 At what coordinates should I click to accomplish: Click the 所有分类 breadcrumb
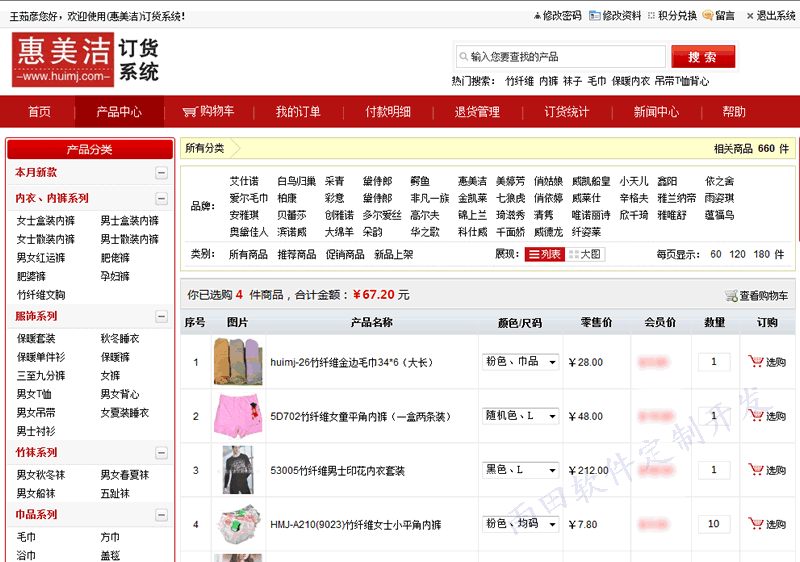click(x=205, y=148)
